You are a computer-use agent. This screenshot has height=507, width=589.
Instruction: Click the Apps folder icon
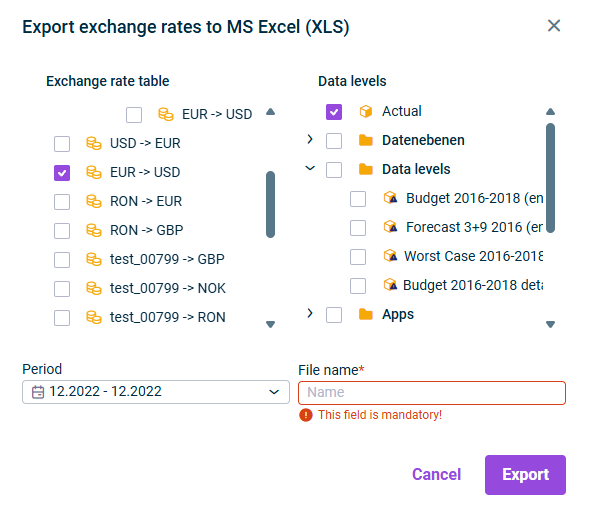365,314
